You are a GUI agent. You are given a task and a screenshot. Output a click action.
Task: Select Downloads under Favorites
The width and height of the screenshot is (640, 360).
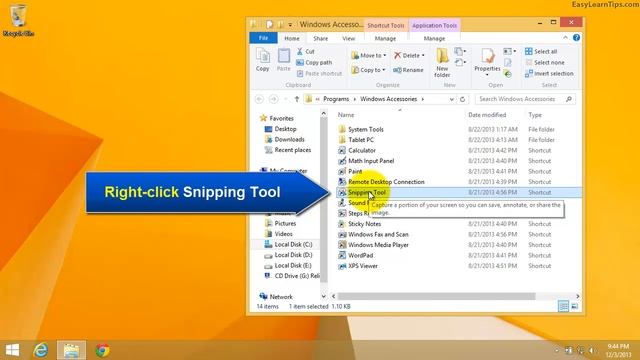(284, 140)
